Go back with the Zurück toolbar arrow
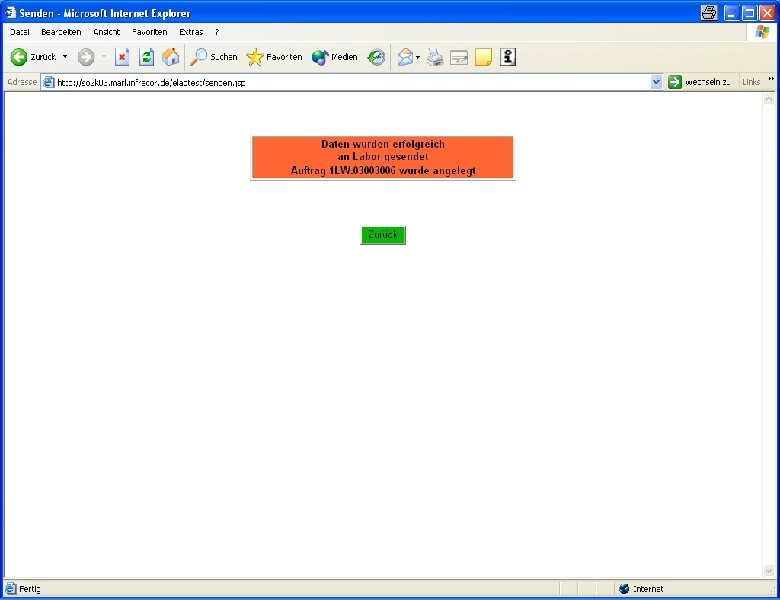Screen dimensions: 780x600 coord(33,57)
